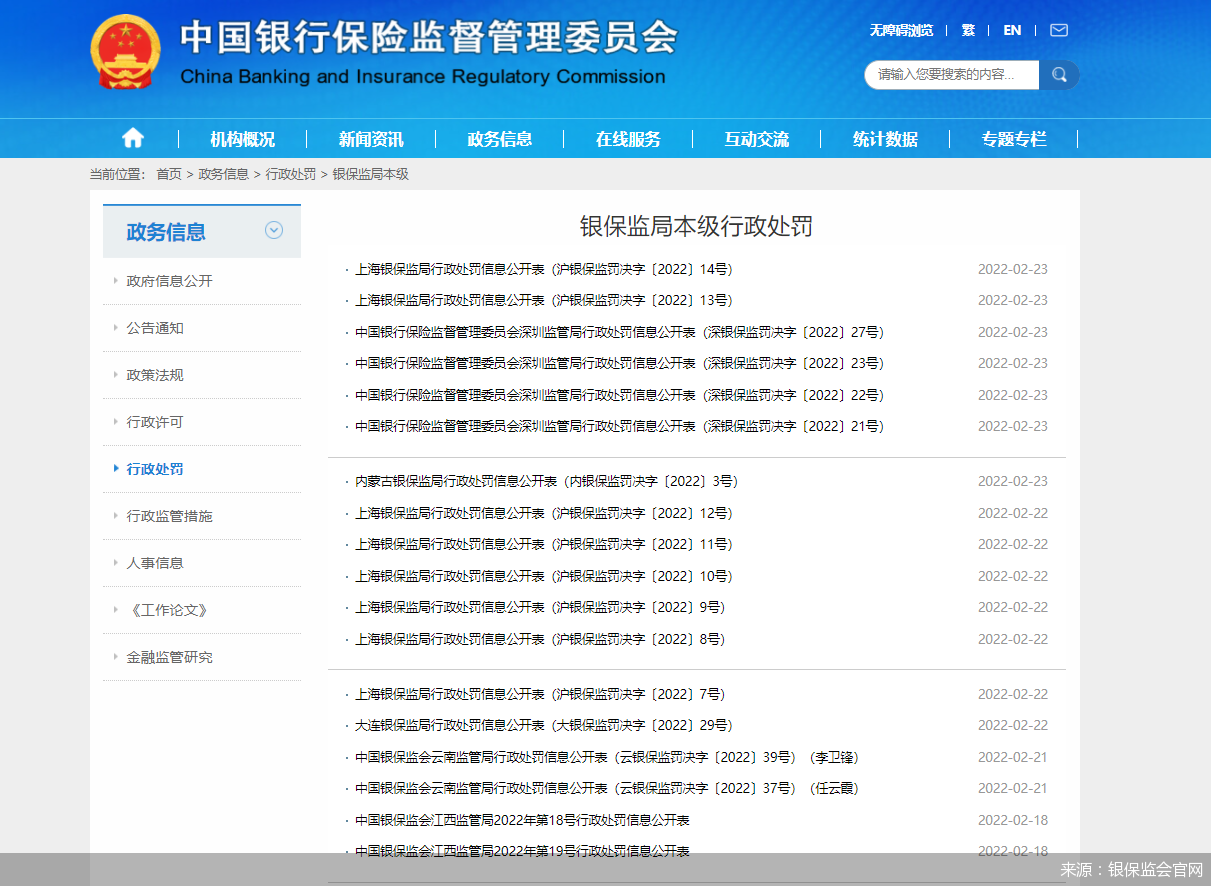1211x886 pixels.
Task: Open 互动交流 menu
Action: pyautogui.click(x=757, y=139)
